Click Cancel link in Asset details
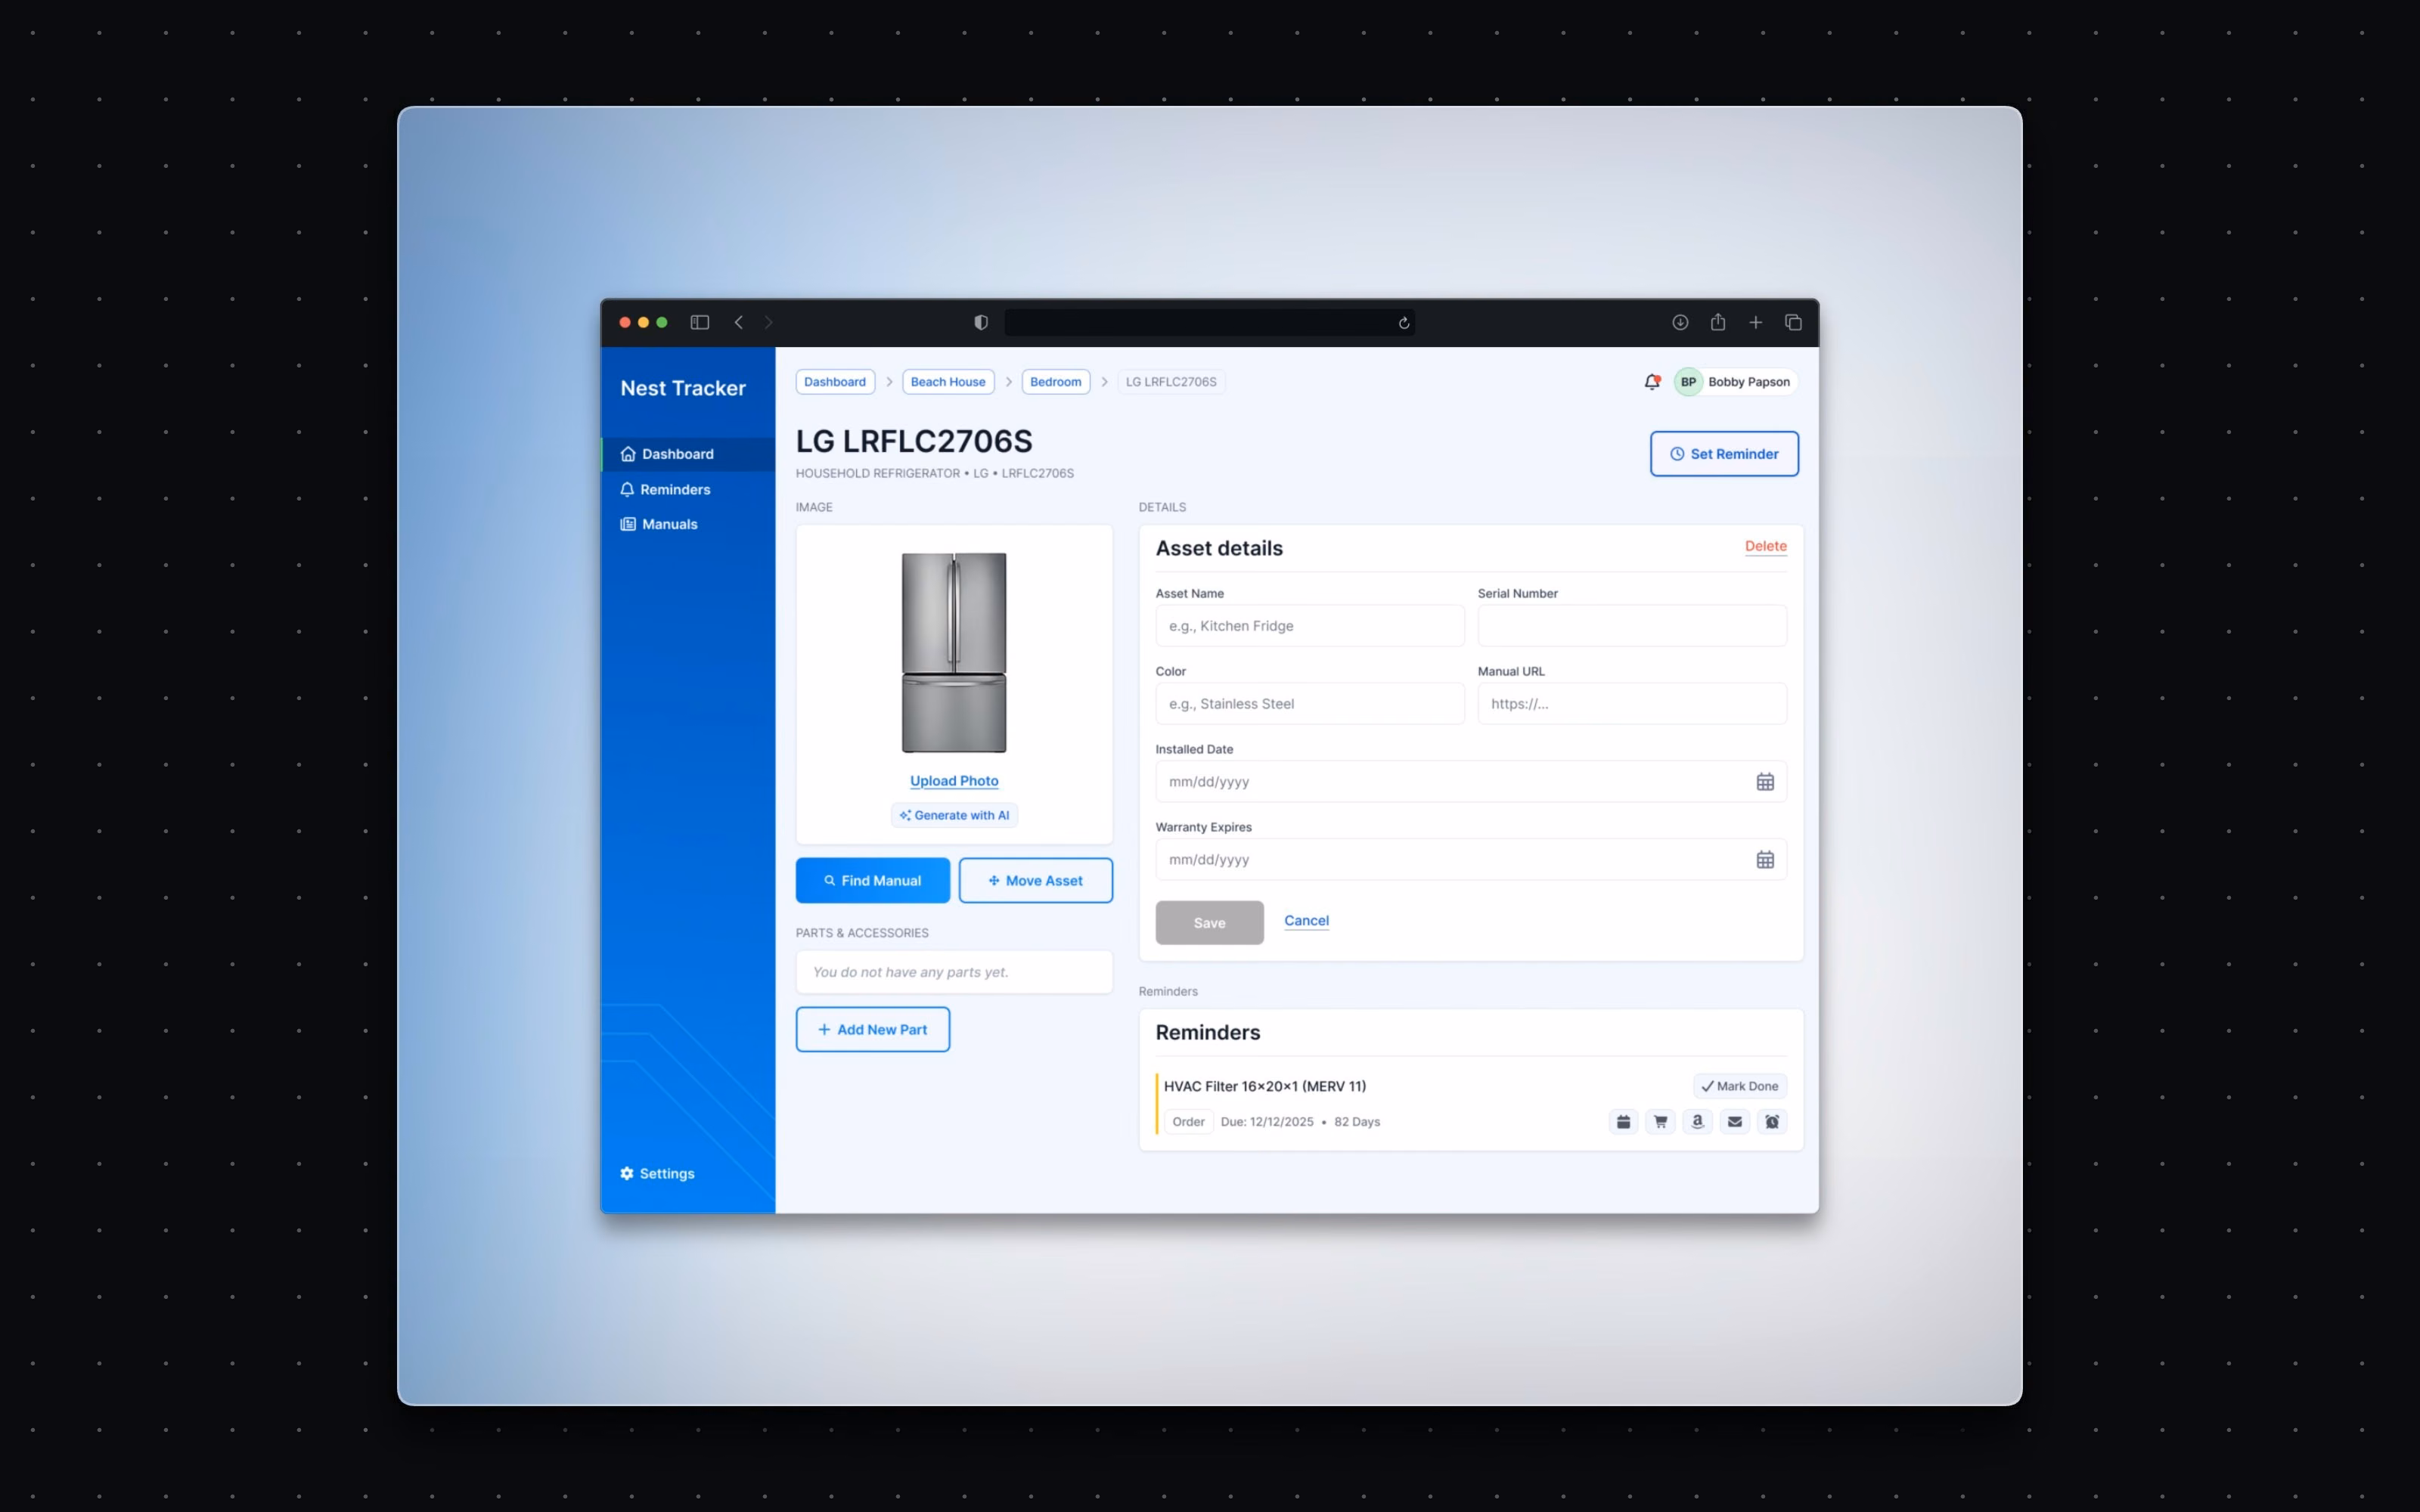2420x1512 pixels. 1306,921
